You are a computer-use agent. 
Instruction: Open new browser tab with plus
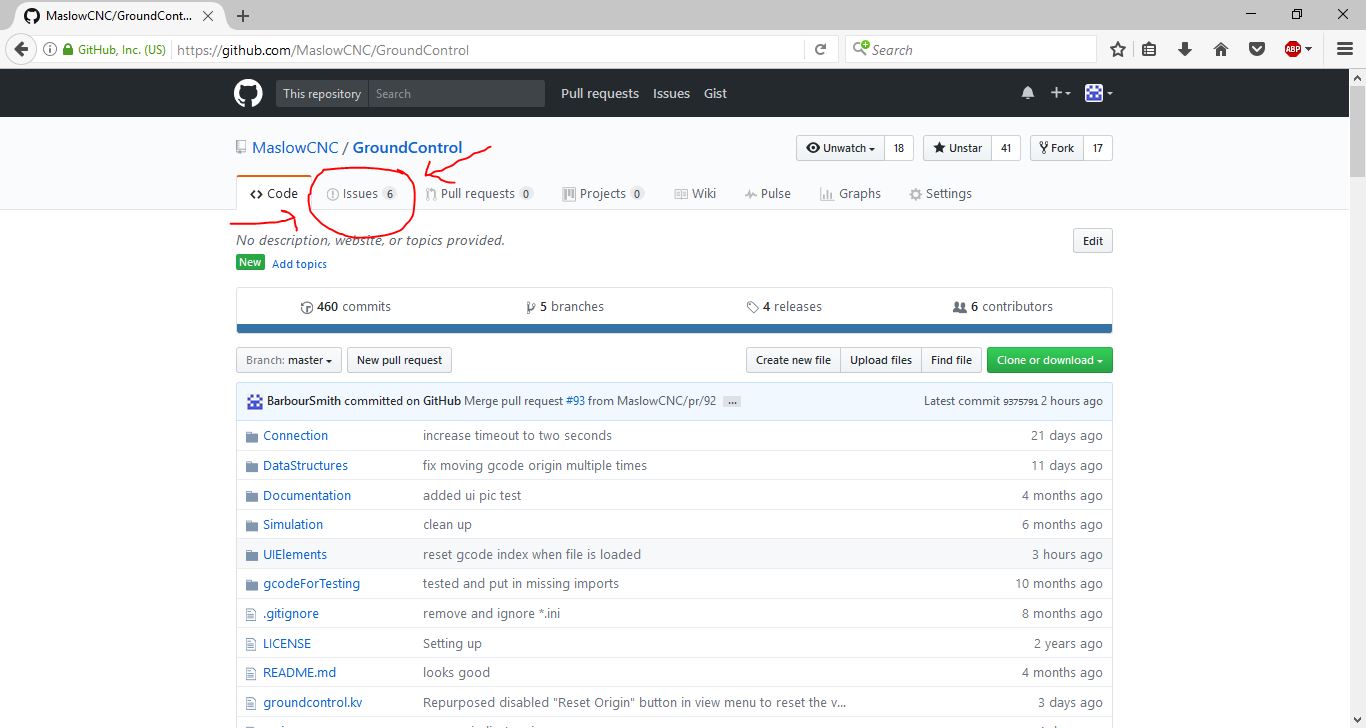(243, 16)
